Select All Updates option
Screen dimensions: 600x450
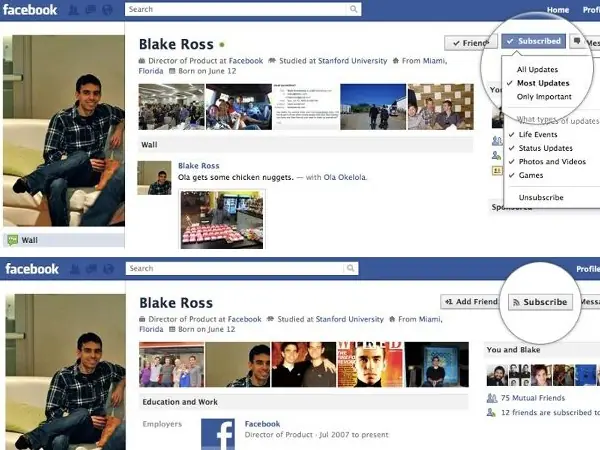537,70
